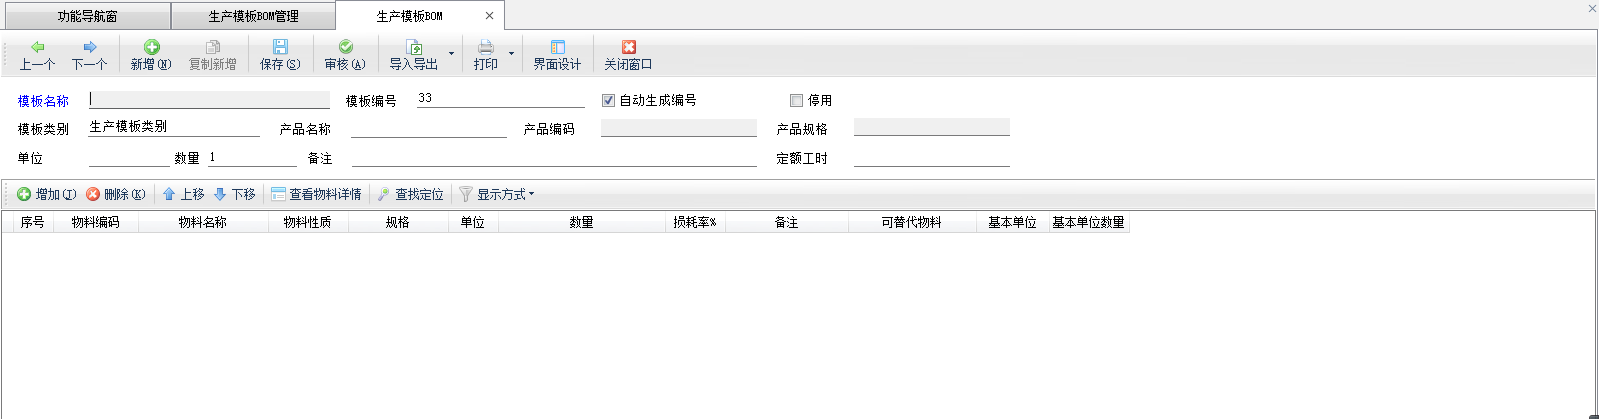This screenshot has width=1599, height=419.
Task: Enable the 停用 checkbox
Action: coord(796,100)
